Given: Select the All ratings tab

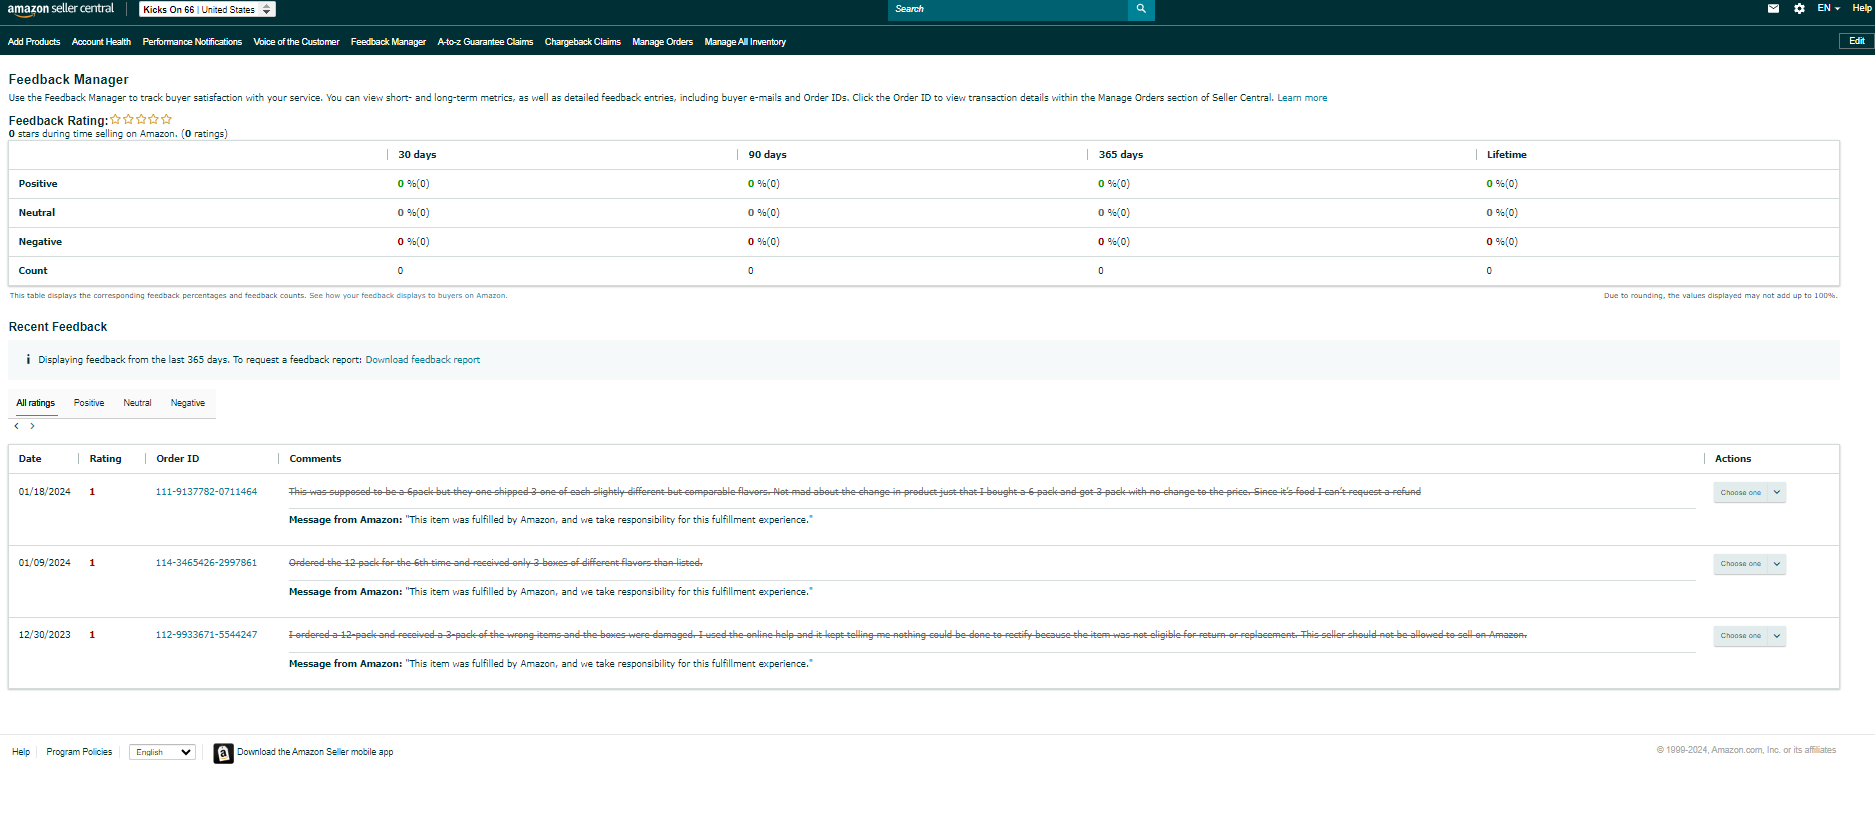Looking at the screenshot, I should point(36,403).
